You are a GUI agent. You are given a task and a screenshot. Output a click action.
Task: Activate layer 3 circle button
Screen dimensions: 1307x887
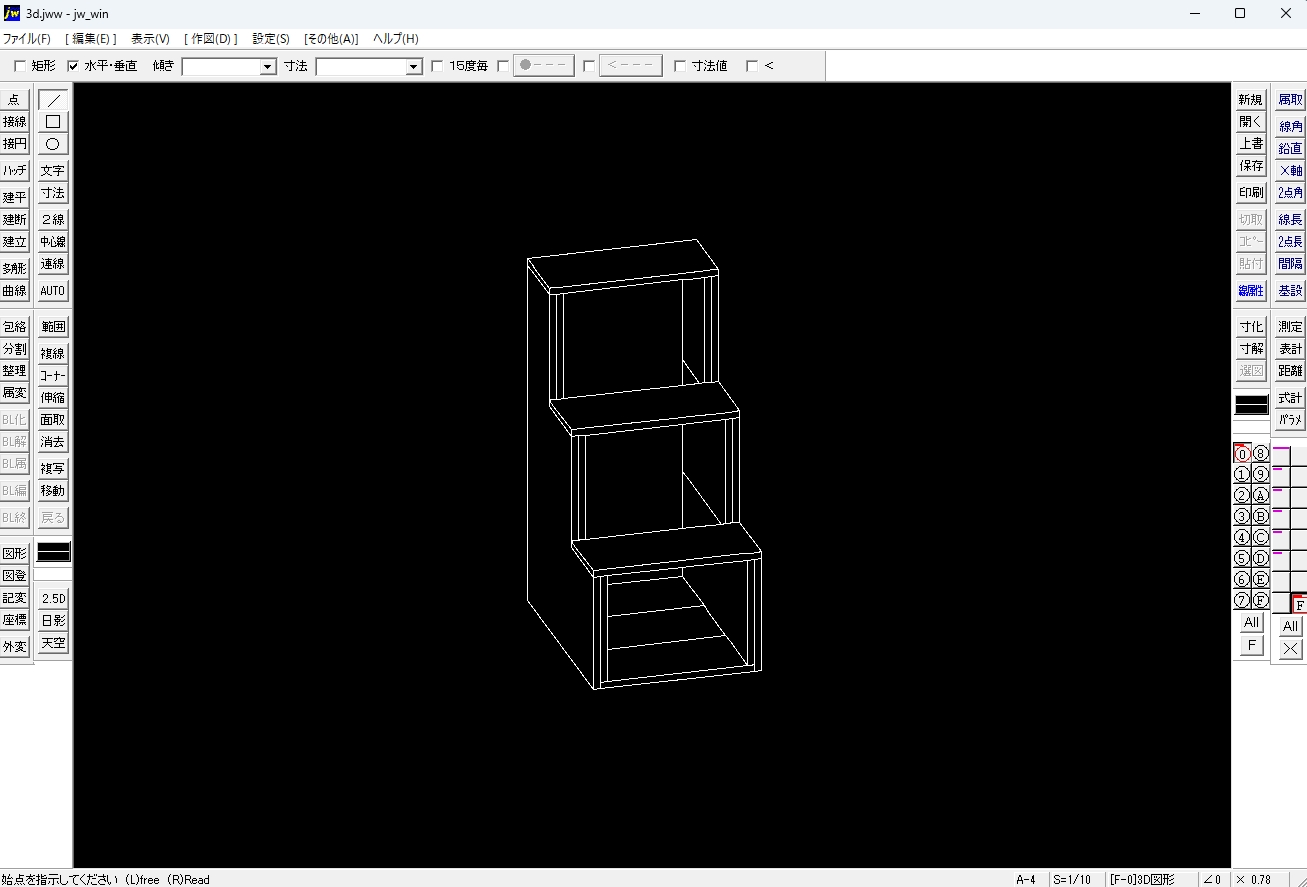click(x=1242, y=516)
